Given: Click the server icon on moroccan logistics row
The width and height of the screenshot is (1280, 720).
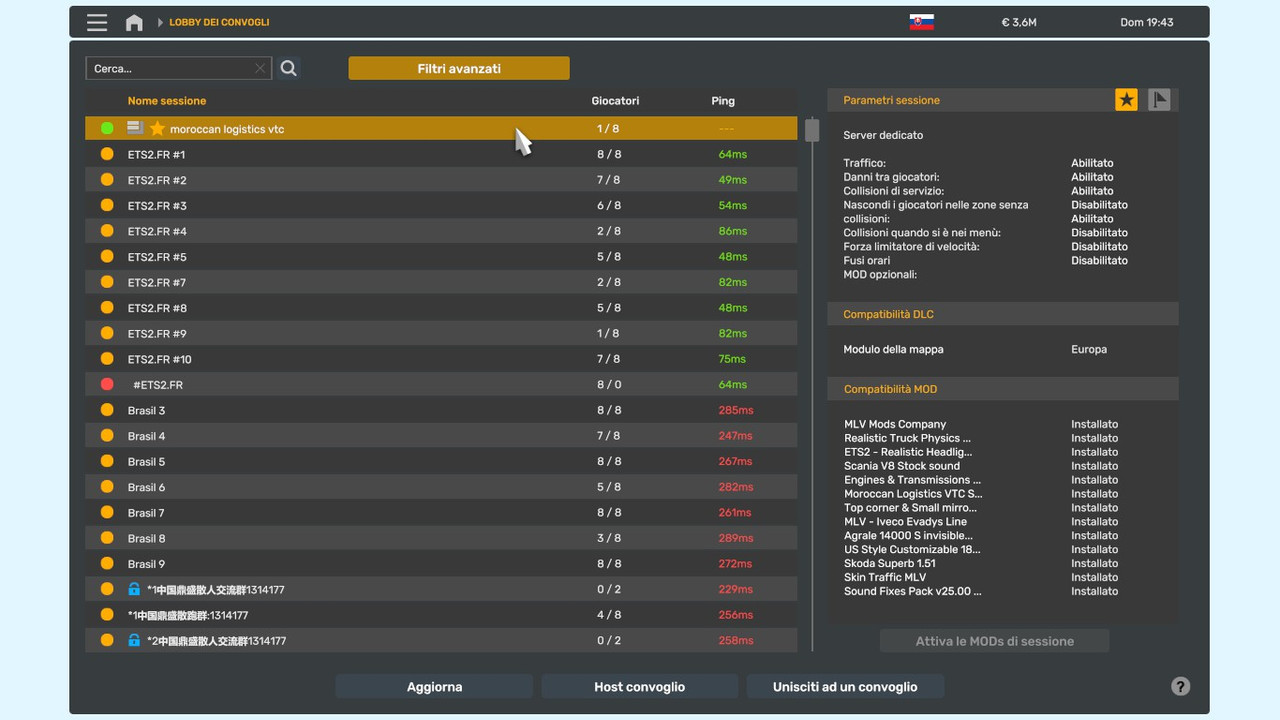Looking at the screenshot, I should [x=135, y=128].
